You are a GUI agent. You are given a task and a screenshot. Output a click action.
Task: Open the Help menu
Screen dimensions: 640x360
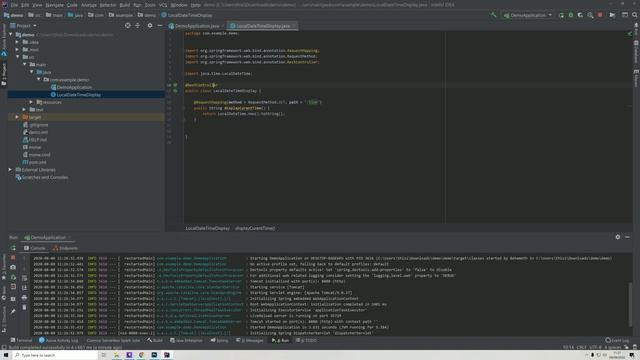tap(196, 5)
